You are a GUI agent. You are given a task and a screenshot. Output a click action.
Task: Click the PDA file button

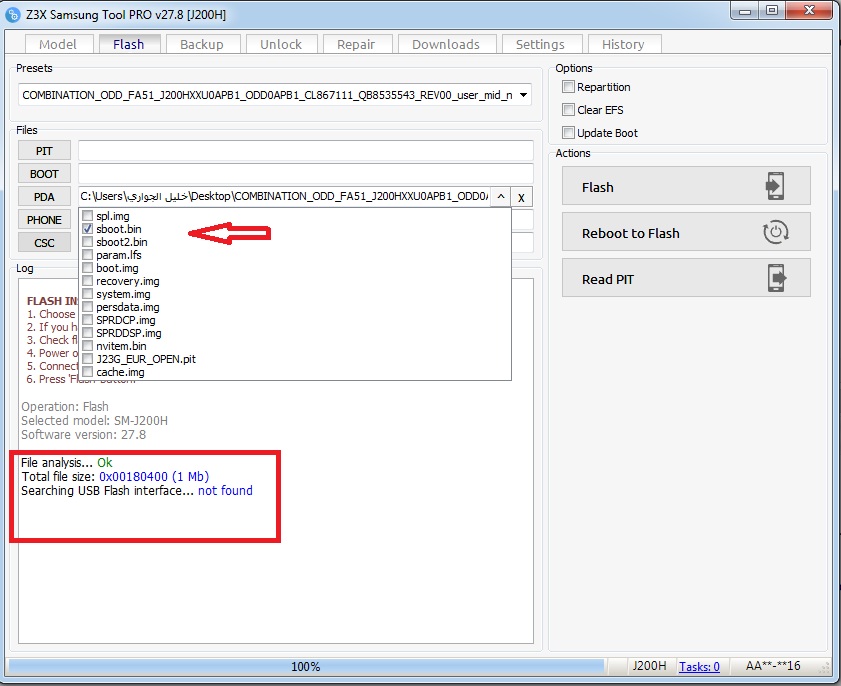coord(44,197)
